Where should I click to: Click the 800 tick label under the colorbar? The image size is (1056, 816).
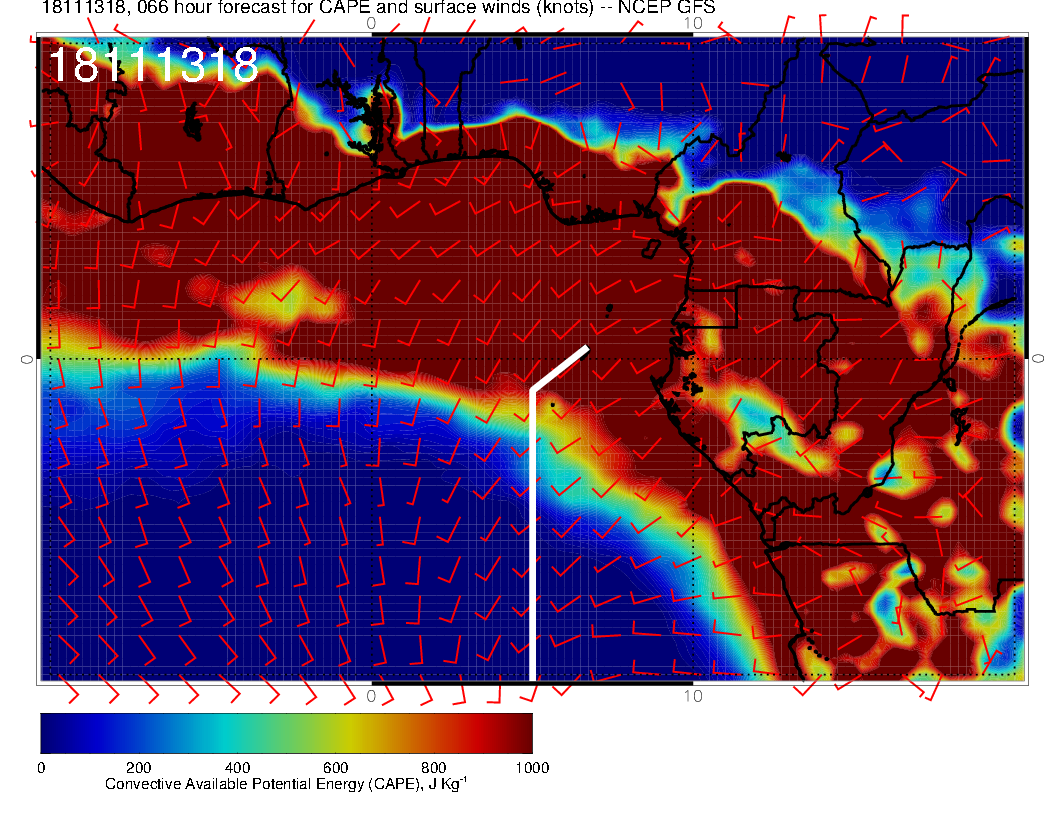(x=433, y=767)
